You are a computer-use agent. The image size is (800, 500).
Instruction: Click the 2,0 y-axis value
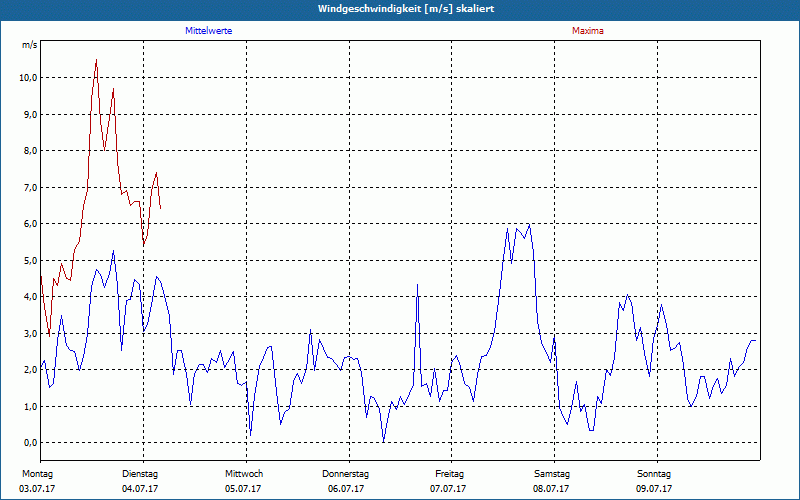(31, 369)
